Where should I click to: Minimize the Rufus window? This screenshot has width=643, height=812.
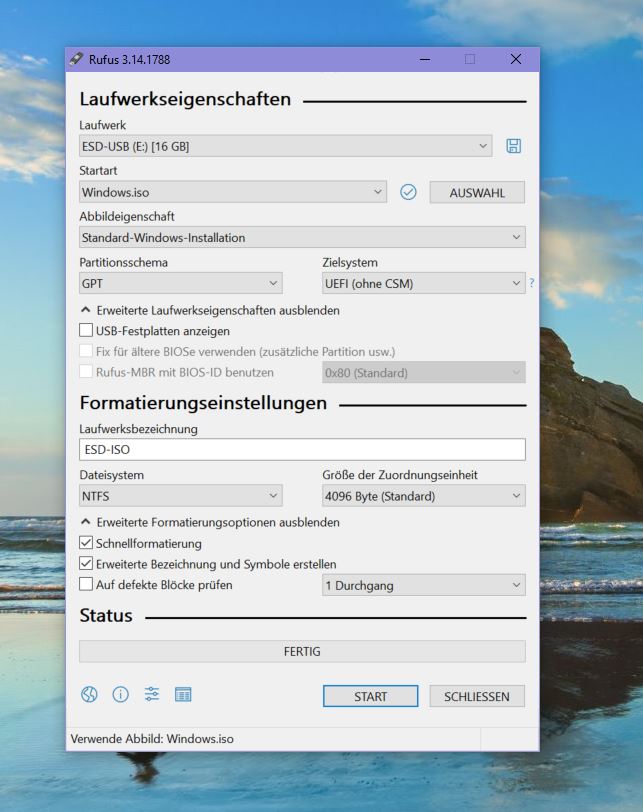click(425, 59)
